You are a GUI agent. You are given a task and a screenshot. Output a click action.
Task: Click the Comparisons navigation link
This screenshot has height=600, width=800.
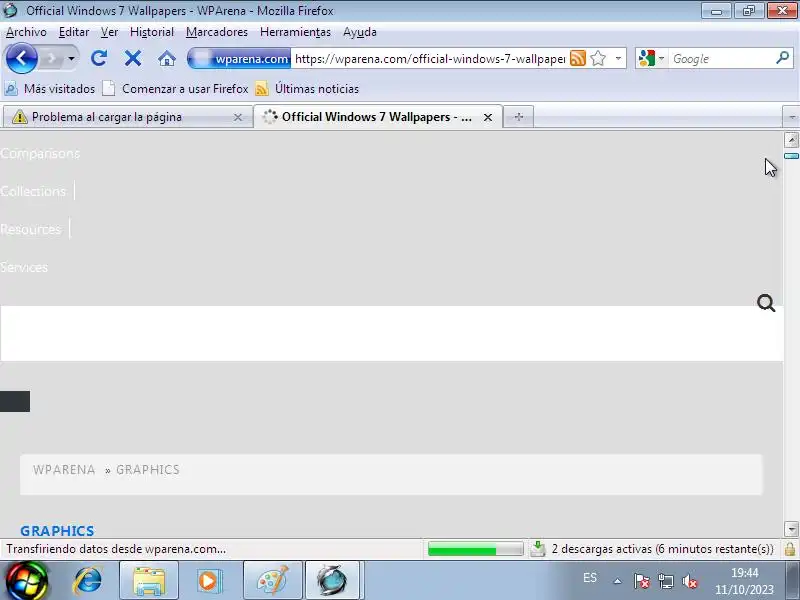tap(40, 154)
